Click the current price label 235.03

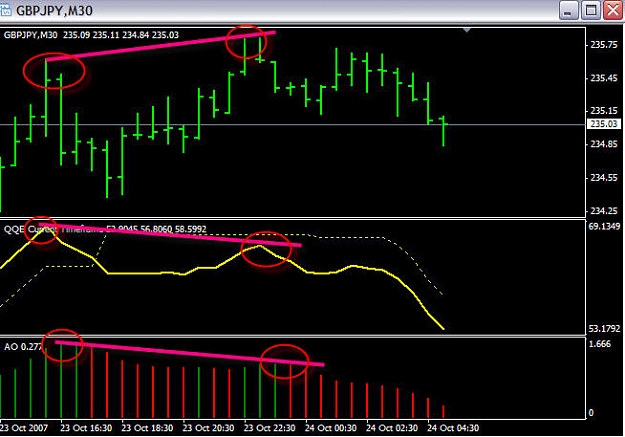[603, 124]
